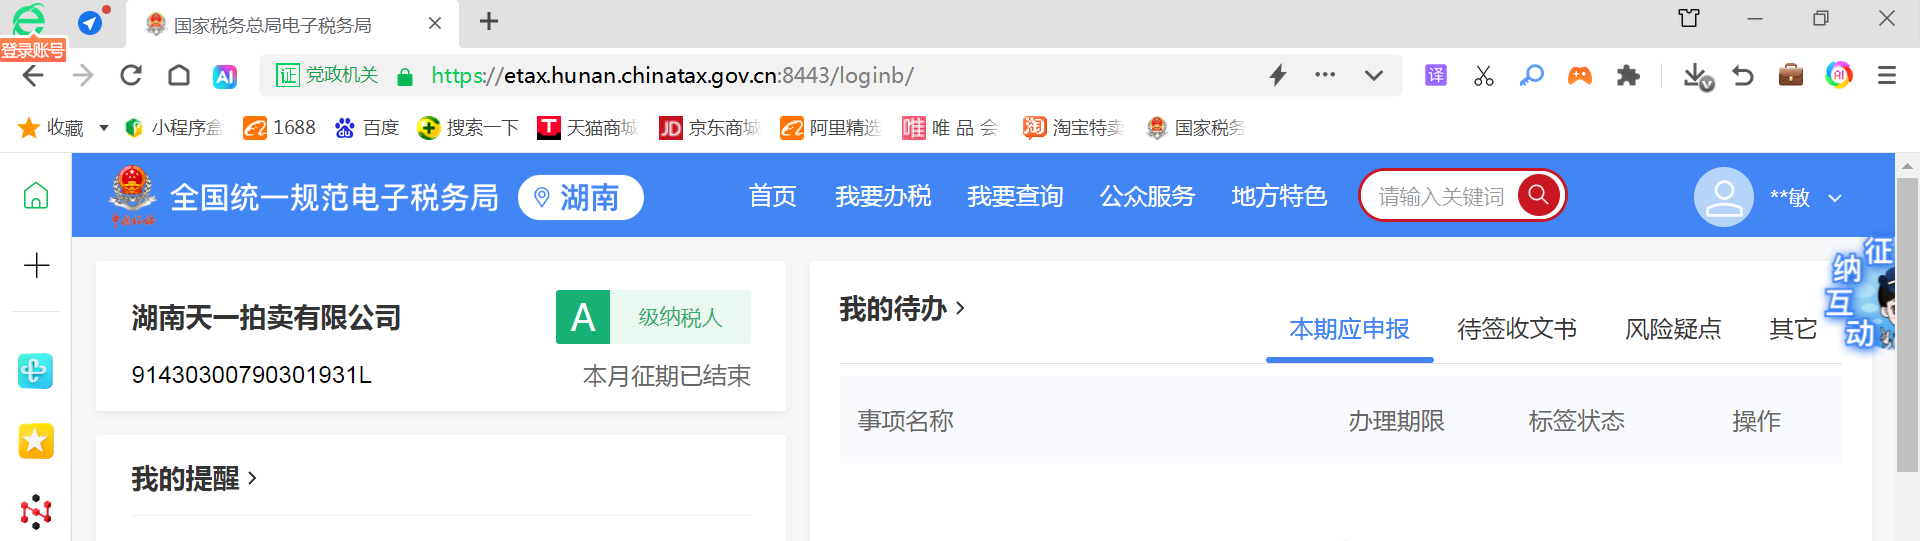Click the translate icon in toolbar

[1436, 76]
